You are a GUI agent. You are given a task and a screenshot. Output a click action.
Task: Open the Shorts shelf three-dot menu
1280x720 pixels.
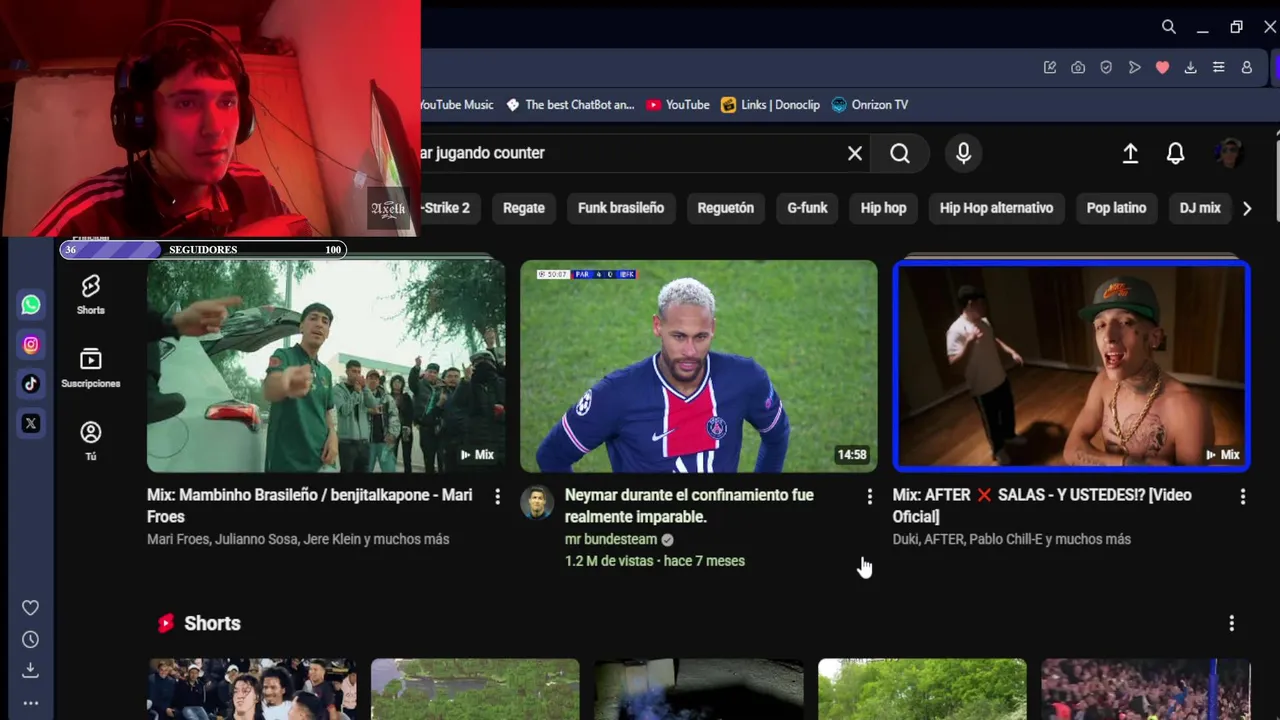click(x=1231, y=623)
